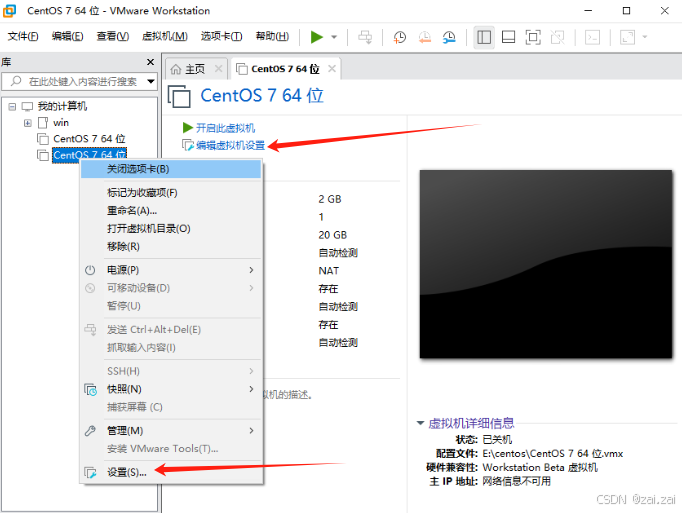Open the 编辑(E) menu

click(x=67, y=36)
